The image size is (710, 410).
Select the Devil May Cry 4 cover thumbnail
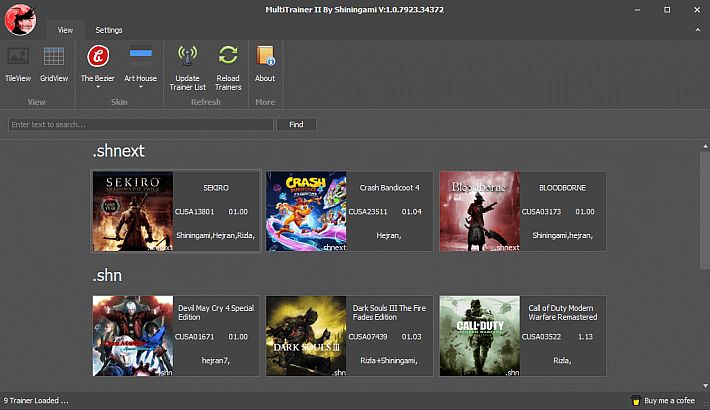[133, 336]
